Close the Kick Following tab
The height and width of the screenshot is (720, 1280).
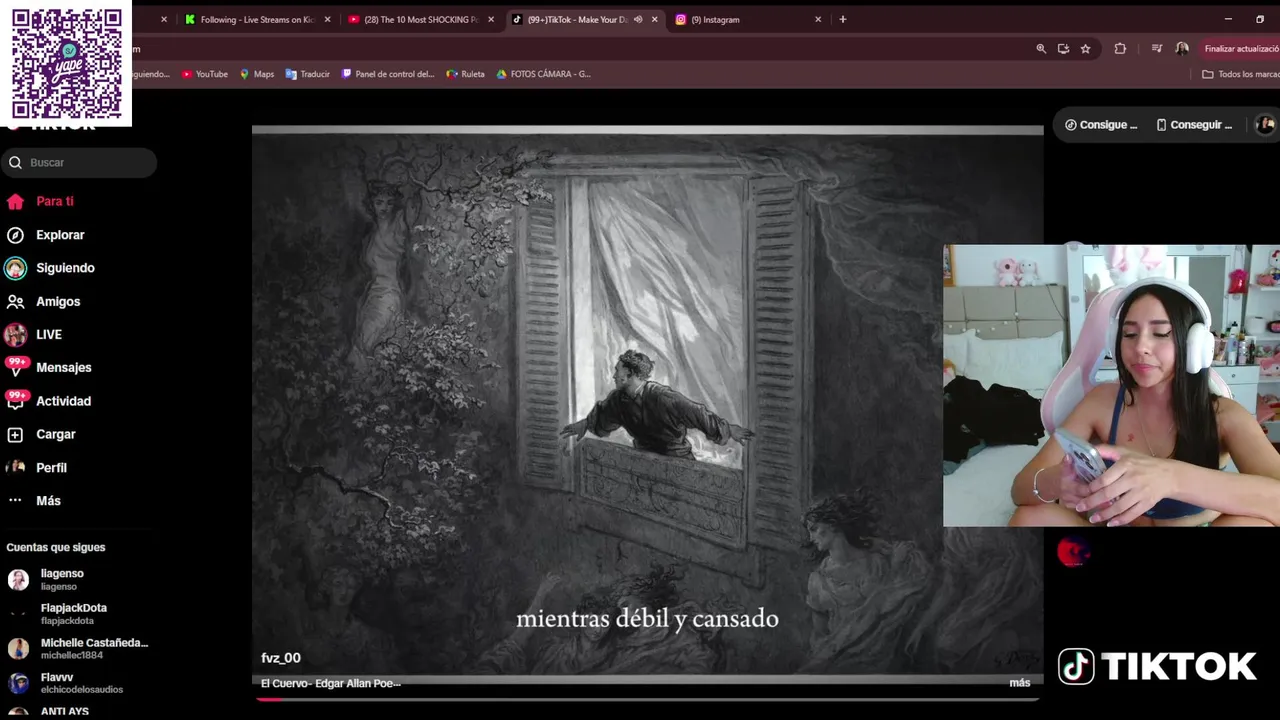click(x=327, y=19)
